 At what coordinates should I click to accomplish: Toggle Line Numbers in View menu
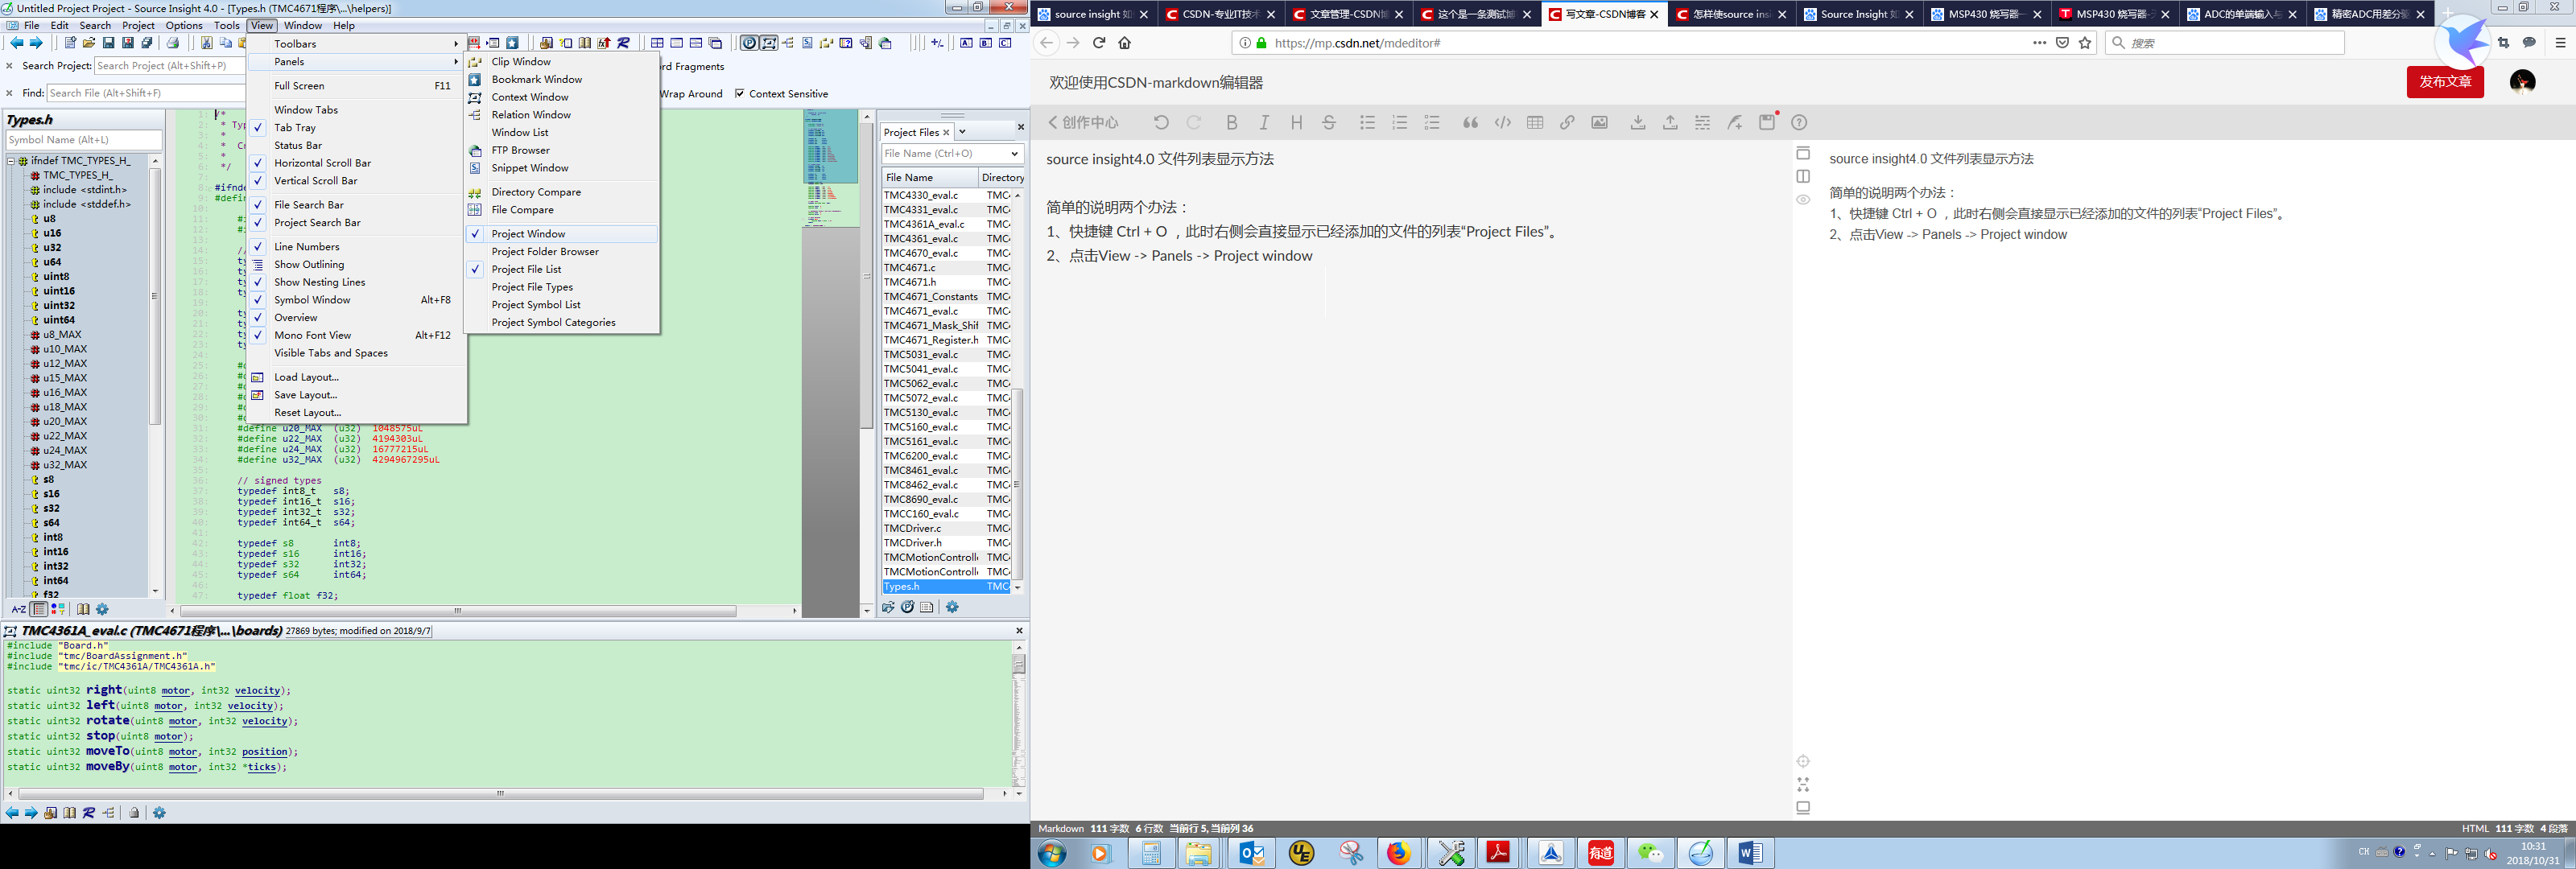[307, 247]
